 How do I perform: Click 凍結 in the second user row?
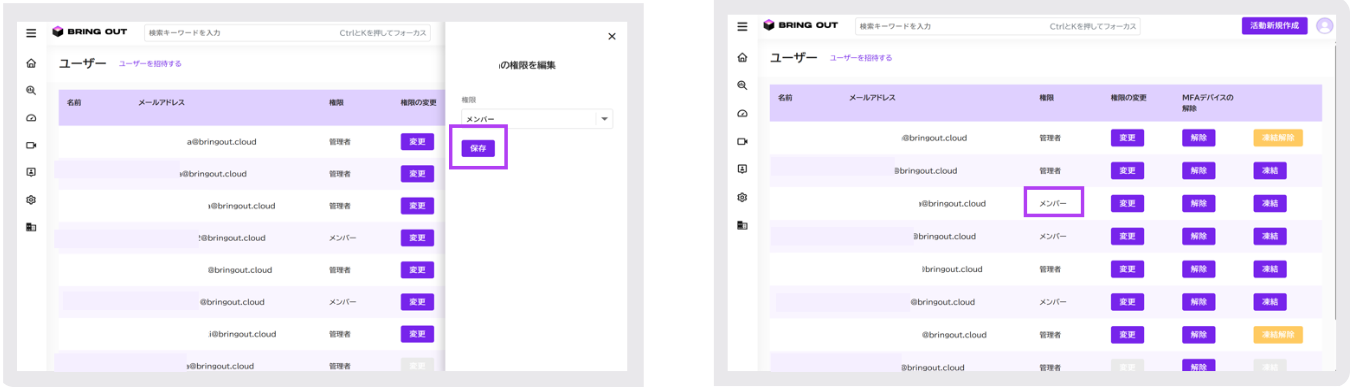point(1270,171)
